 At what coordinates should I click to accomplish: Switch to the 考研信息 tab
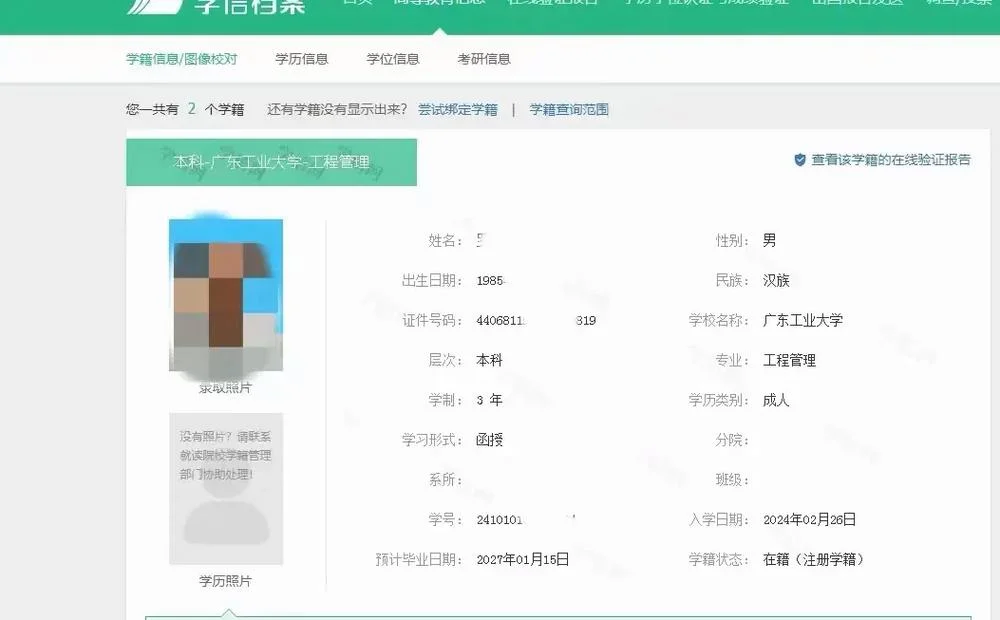tap(484, 59)
